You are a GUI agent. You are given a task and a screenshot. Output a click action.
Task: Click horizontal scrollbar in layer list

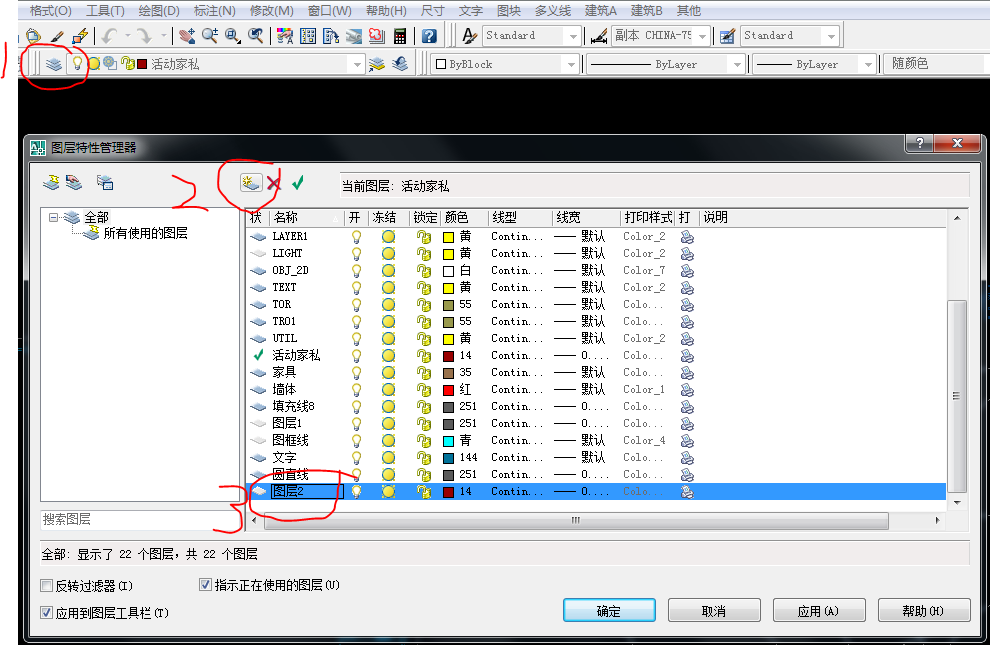576,521
